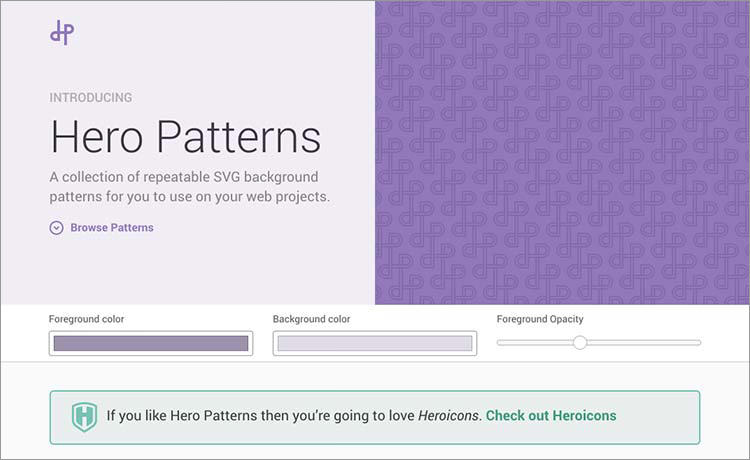Click the INTRODUCING label text
The width and height of the screenshot is (750, 460).
coord(91,98)
